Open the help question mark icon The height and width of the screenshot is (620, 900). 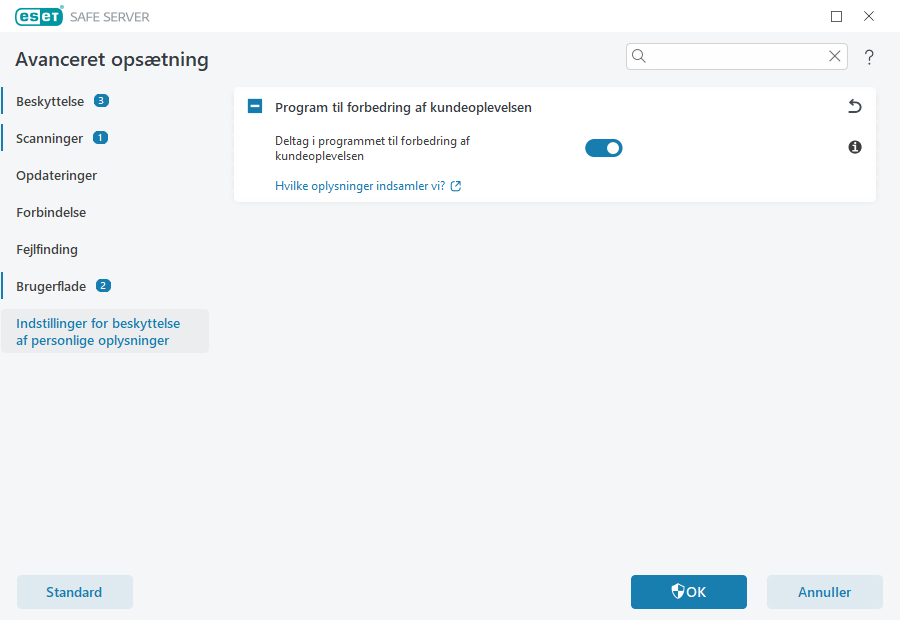[869, 57]
